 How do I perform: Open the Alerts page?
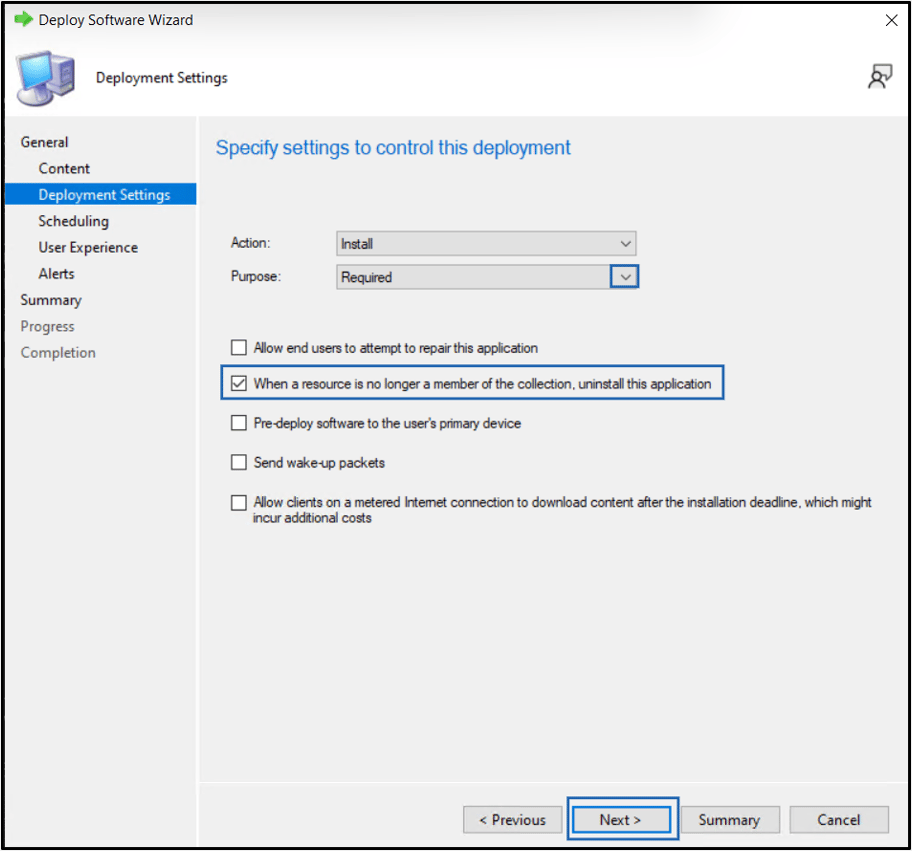(x=56, y=273)
